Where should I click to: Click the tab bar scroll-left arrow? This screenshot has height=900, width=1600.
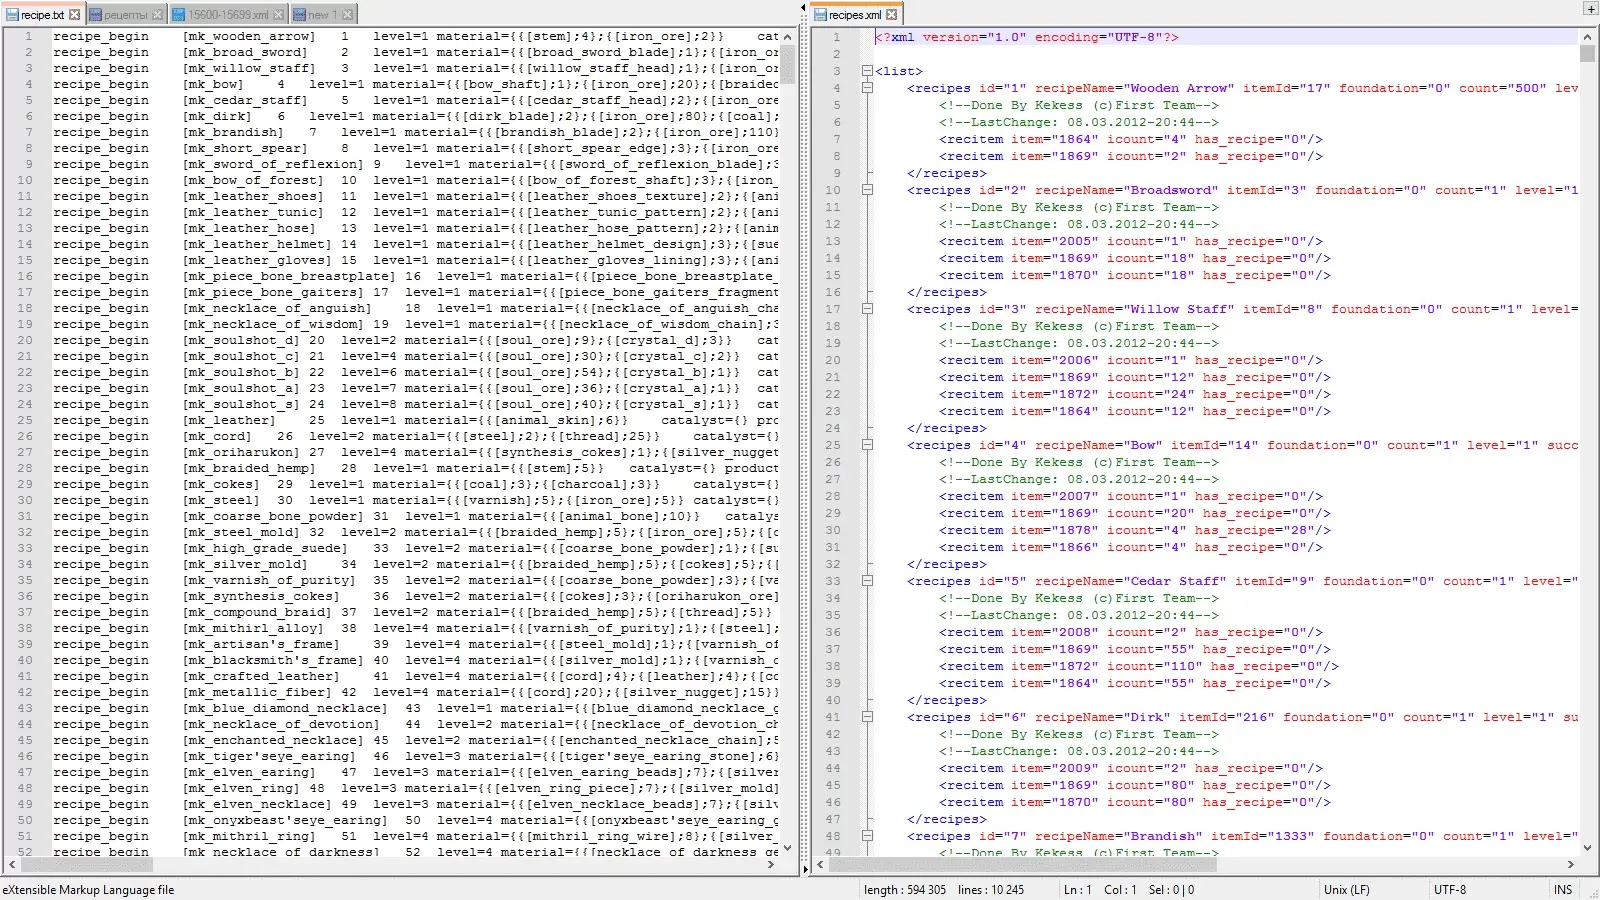803,9
